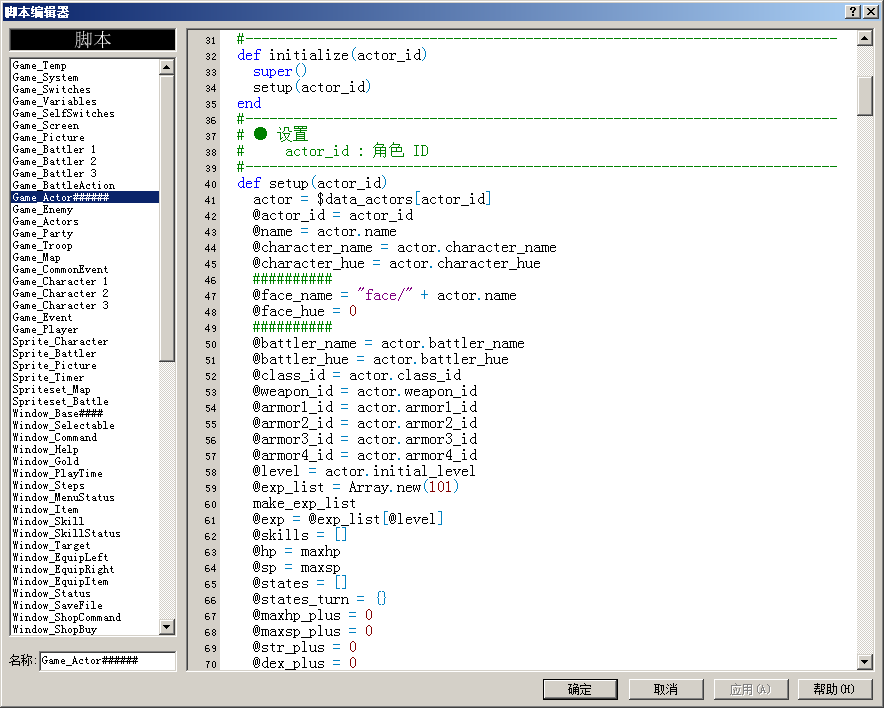Select the Game_Player script

[85, 329]
